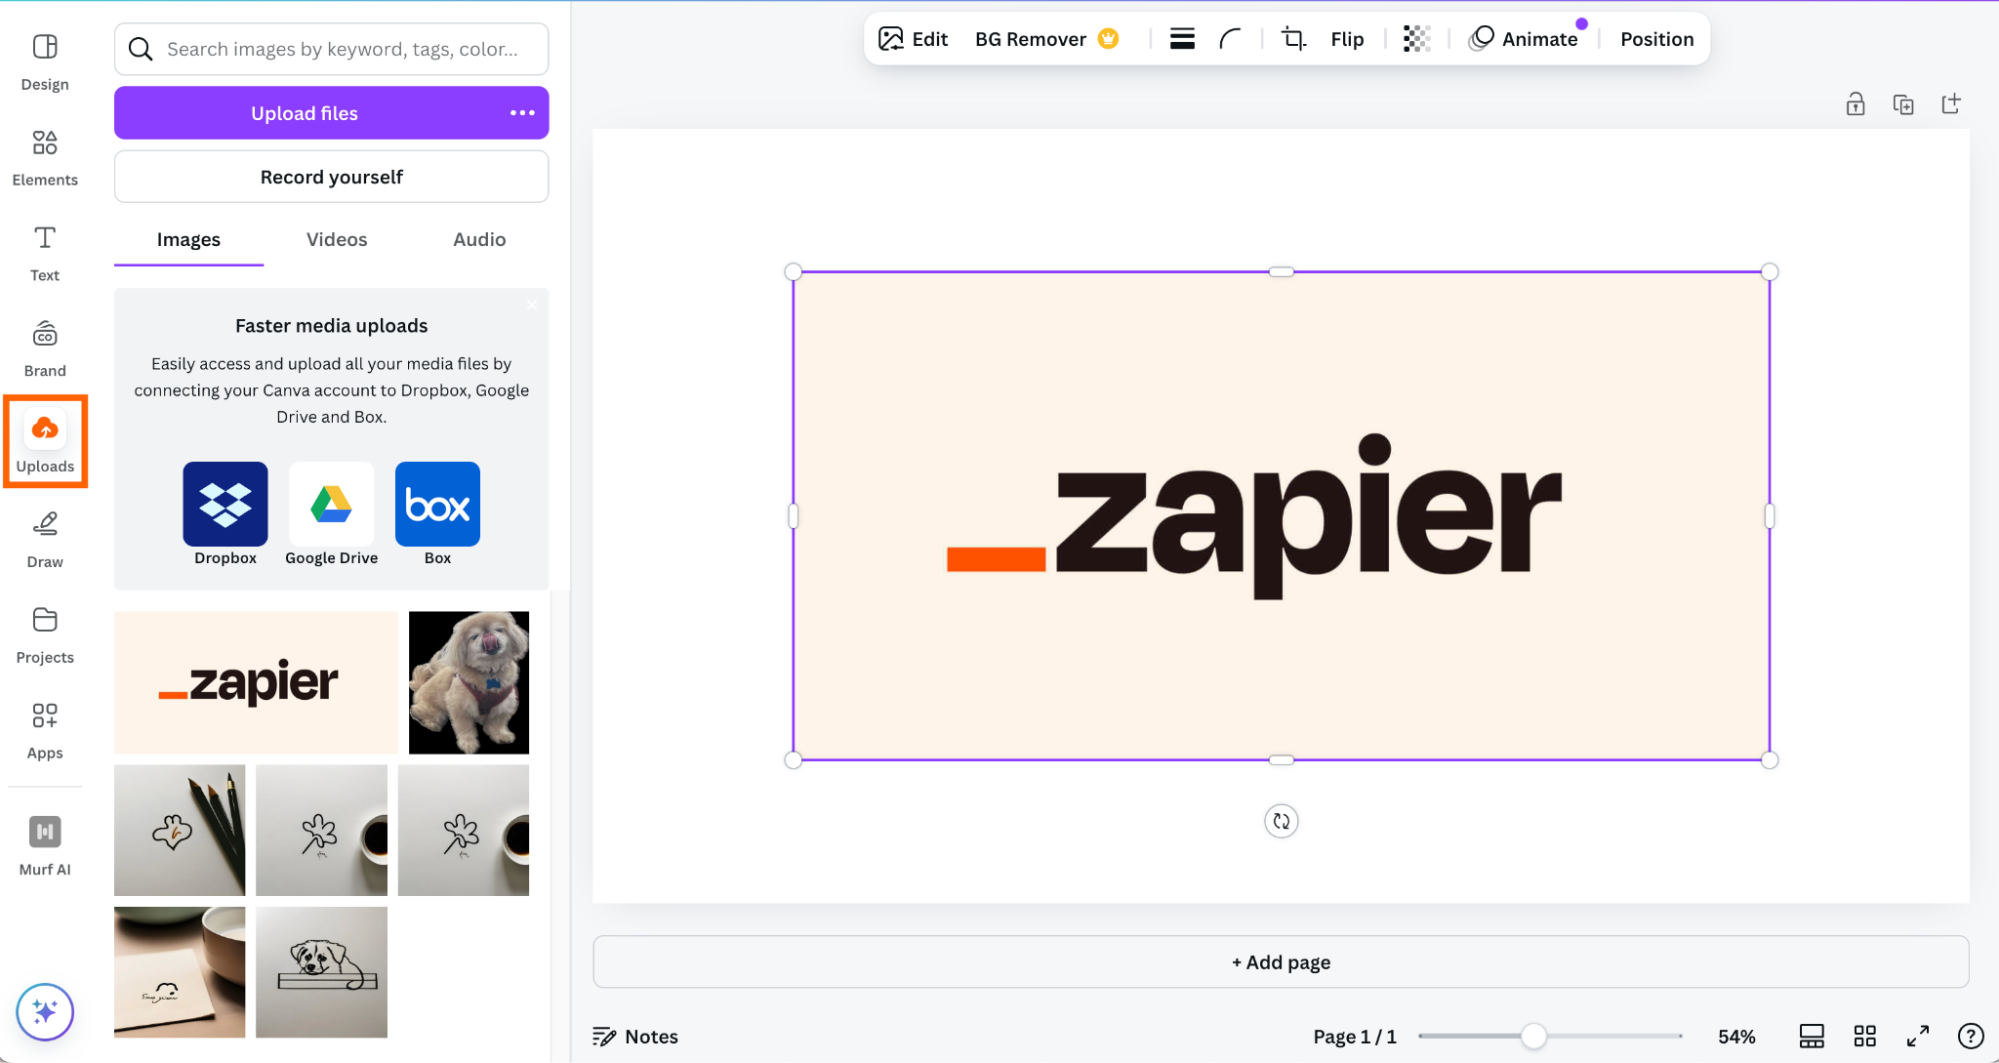Open border style lines option

click(1182, 39)
